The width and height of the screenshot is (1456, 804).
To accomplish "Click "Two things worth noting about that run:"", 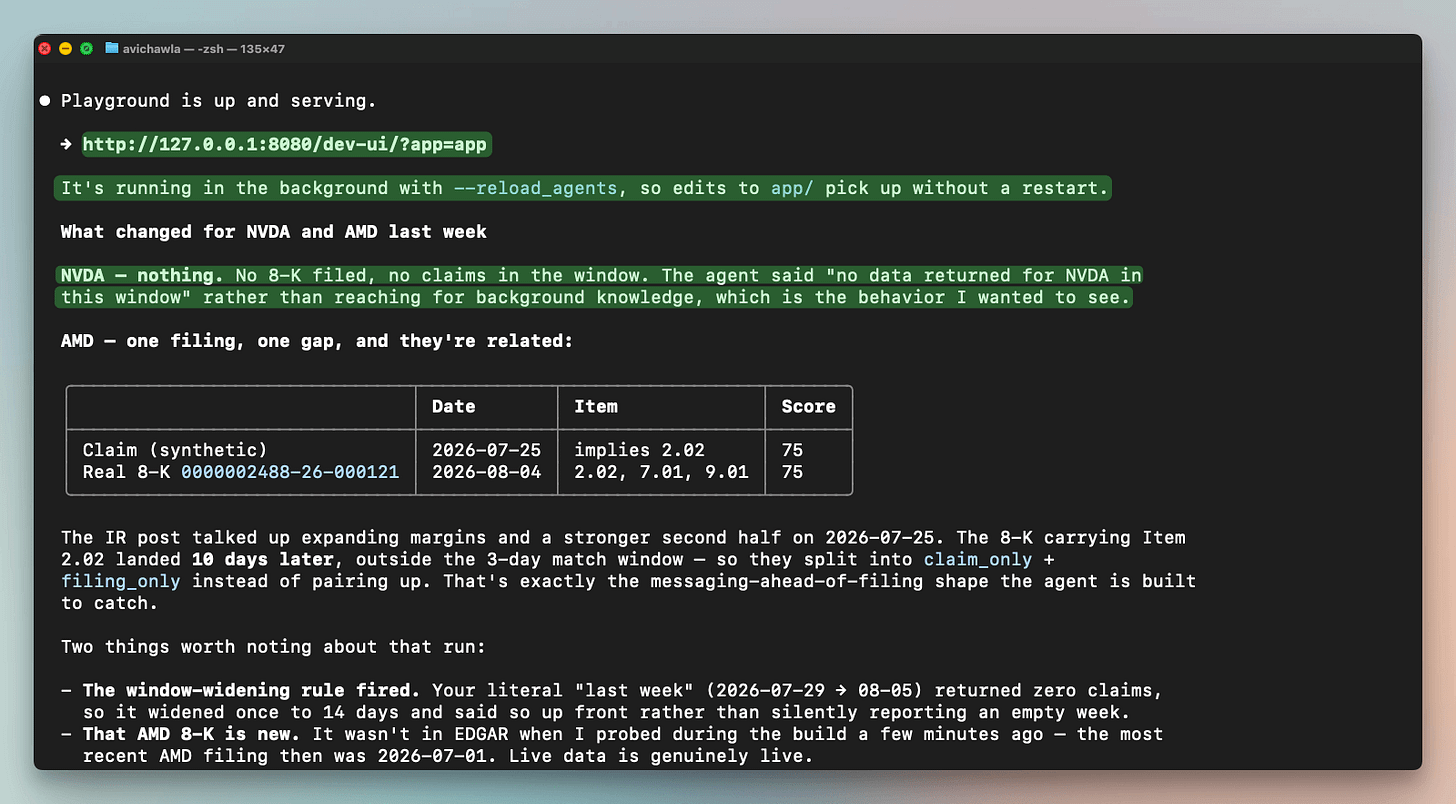I will pyautogui.click(x=273, y=647).
